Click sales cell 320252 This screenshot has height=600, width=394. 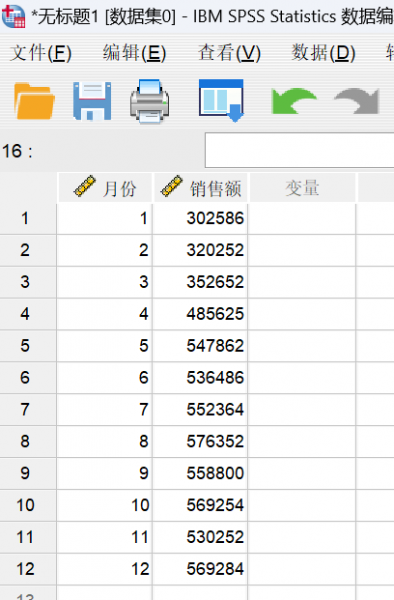(200, 250)
